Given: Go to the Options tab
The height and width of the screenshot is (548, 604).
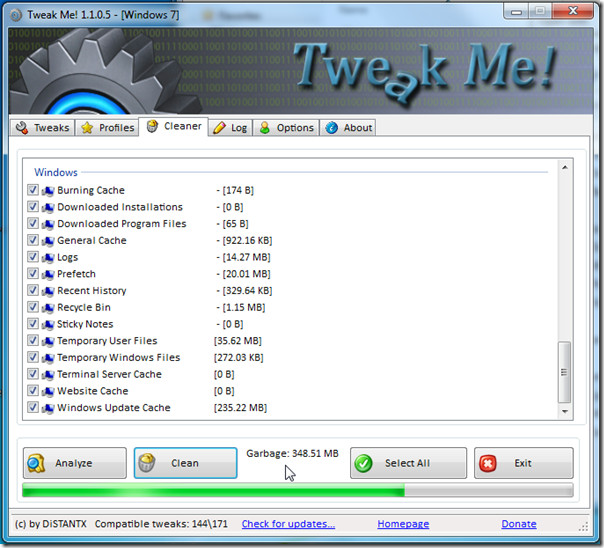Looking at the screenshot, I should point(286,127).
